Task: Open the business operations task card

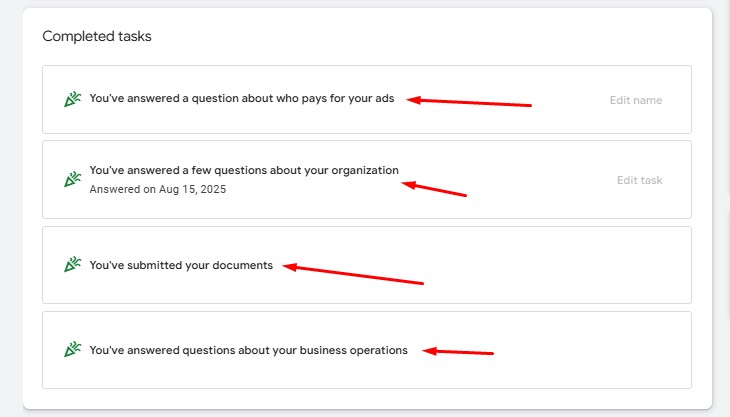Action: (x=367, y=350)
